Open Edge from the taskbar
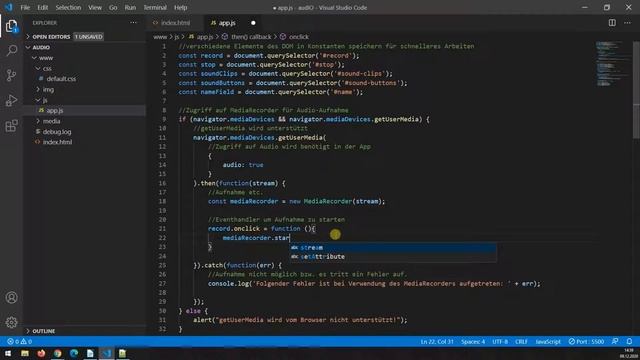The height and width of the screenshot is (360, 640). [74, 353]
